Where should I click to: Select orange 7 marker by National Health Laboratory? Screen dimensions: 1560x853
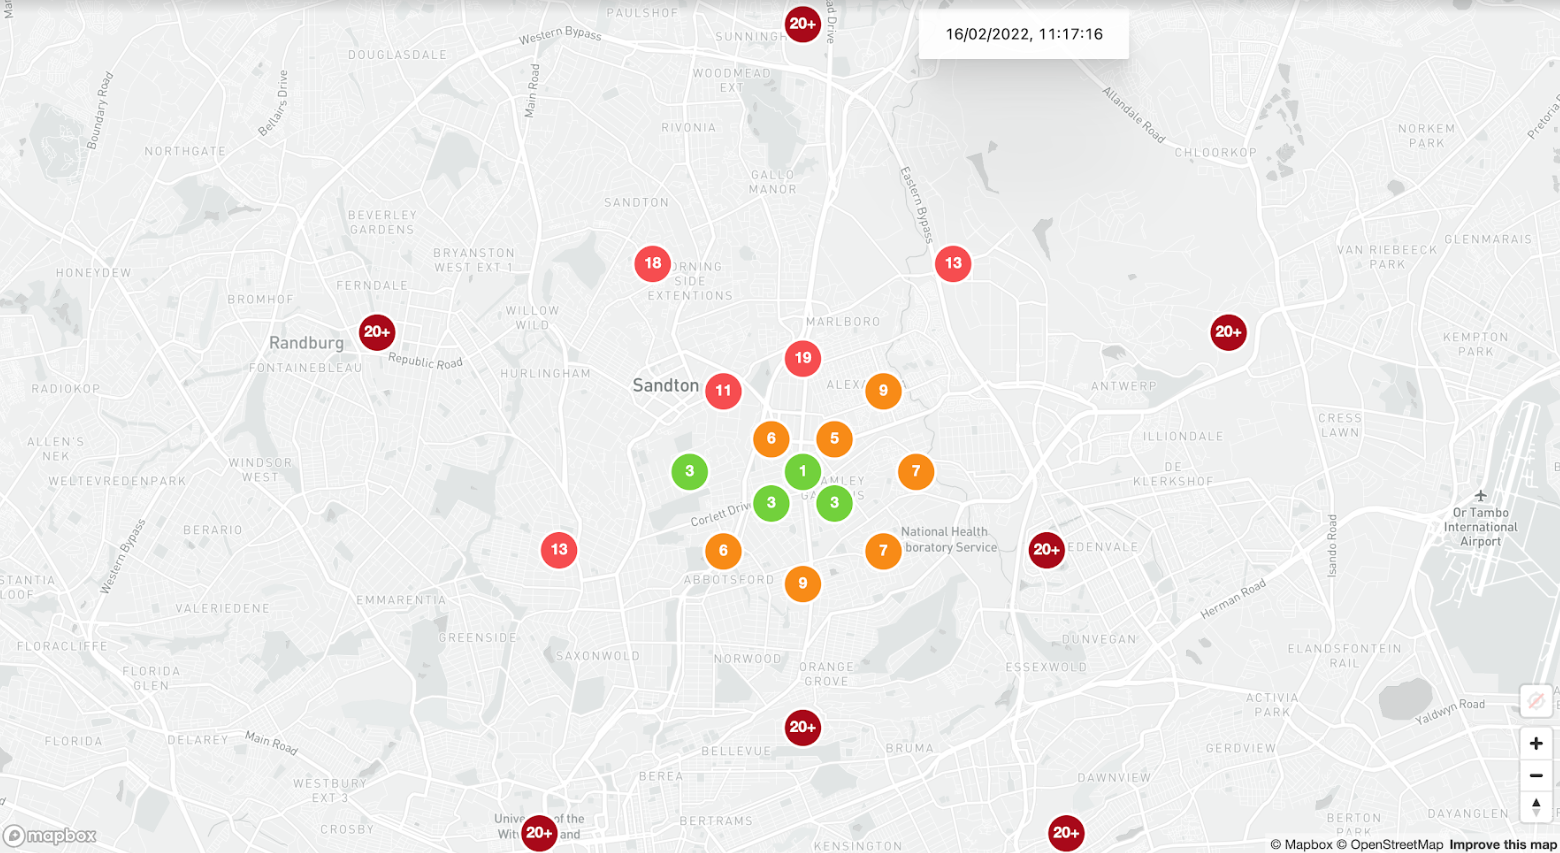pyautogui.click(x=883, y=550)
